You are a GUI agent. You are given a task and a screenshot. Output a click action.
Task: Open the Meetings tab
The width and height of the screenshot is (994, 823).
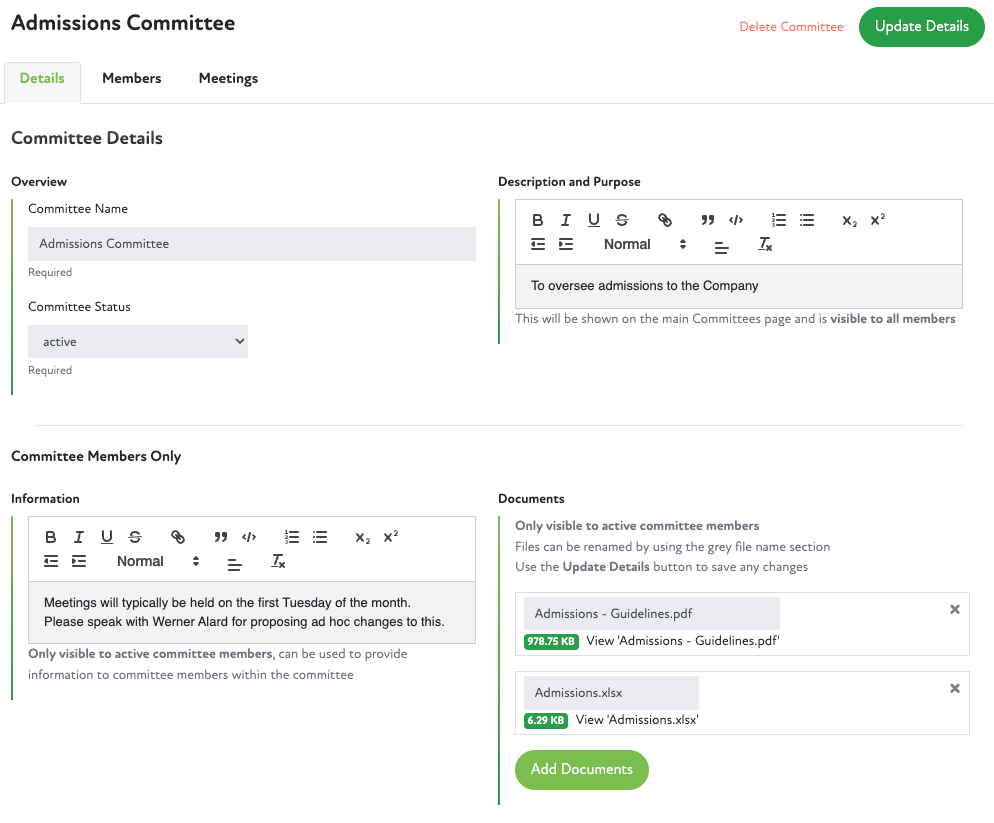(228, 78)
